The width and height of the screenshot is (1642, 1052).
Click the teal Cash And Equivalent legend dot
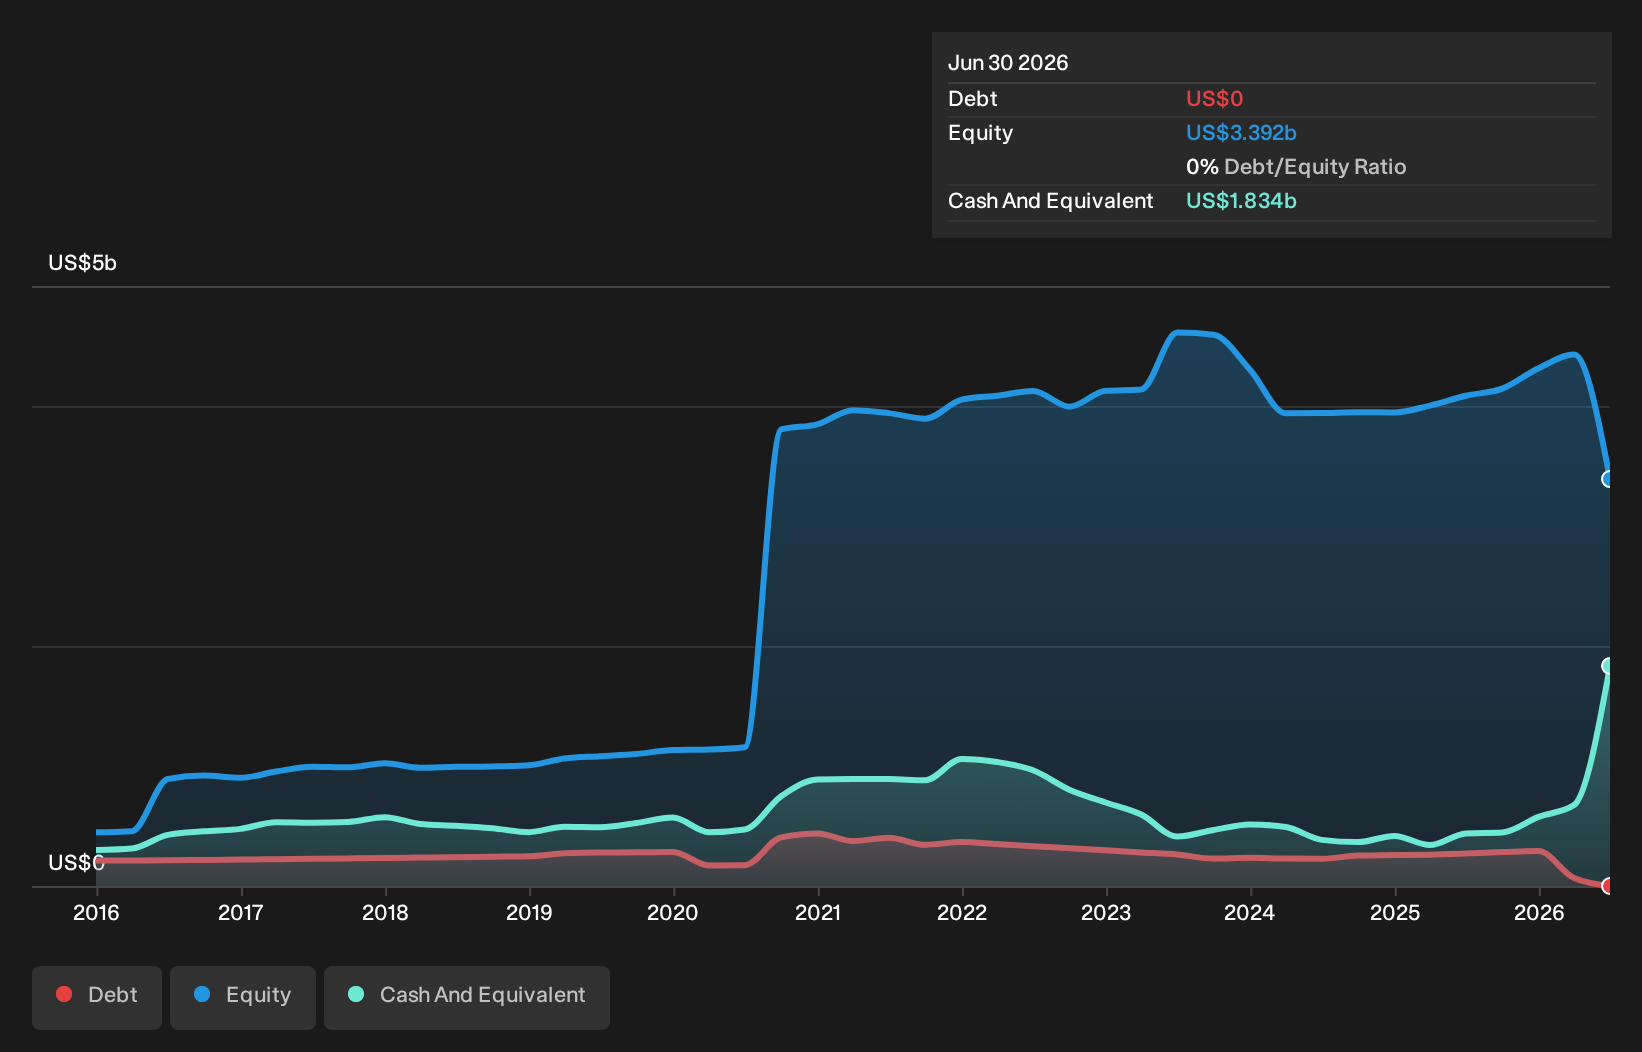[356, 994]
